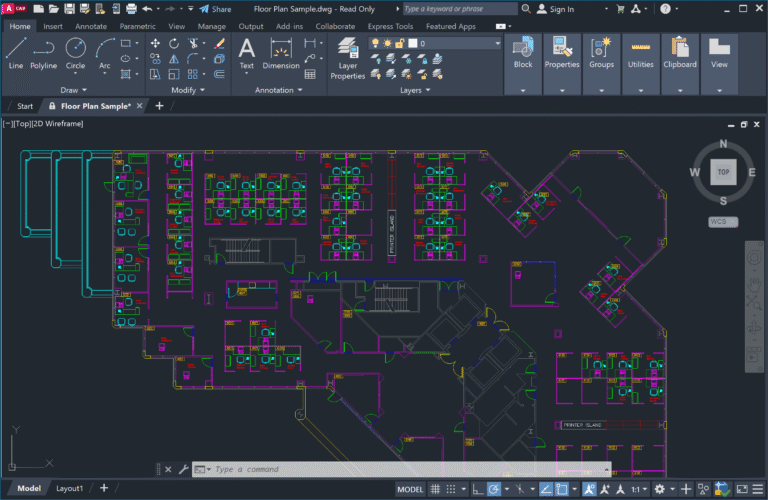Screen dimensions: 768x500
Task: Open the Clipboard panel button
Action: 679,64
